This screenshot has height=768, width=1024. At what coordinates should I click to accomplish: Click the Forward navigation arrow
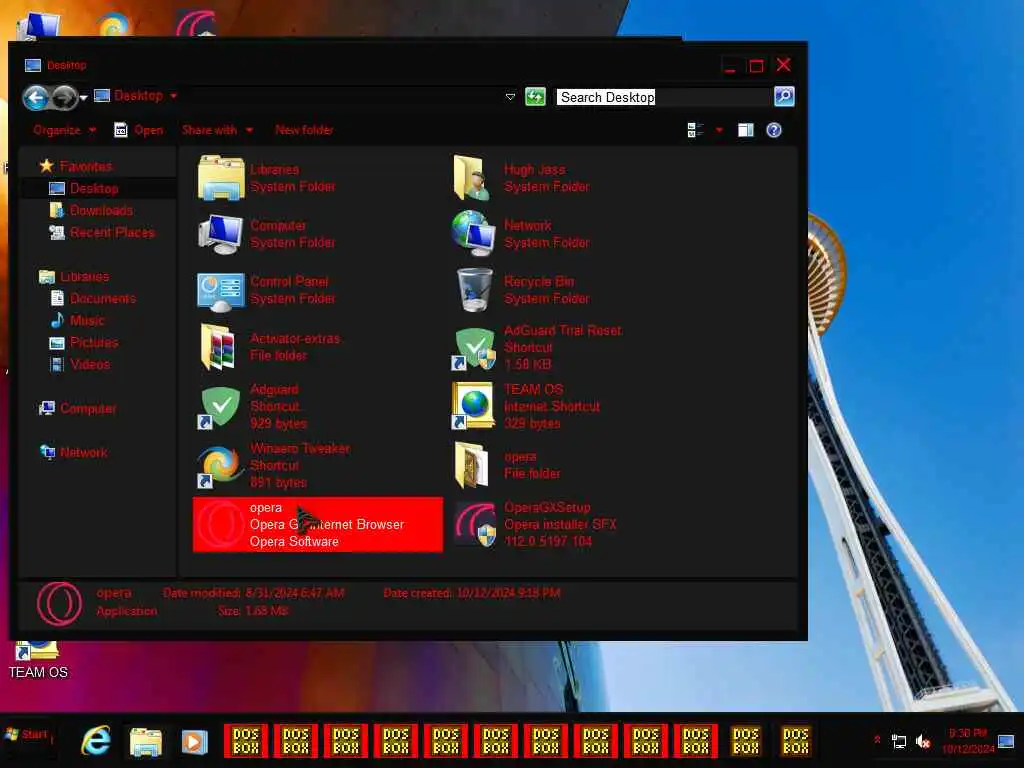point(65,98)
